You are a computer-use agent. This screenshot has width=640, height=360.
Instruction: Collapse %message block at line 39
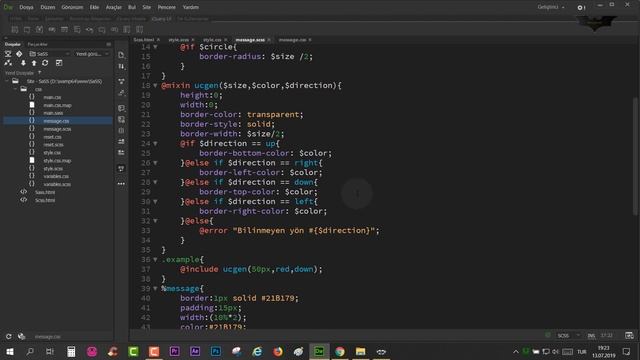156,289
